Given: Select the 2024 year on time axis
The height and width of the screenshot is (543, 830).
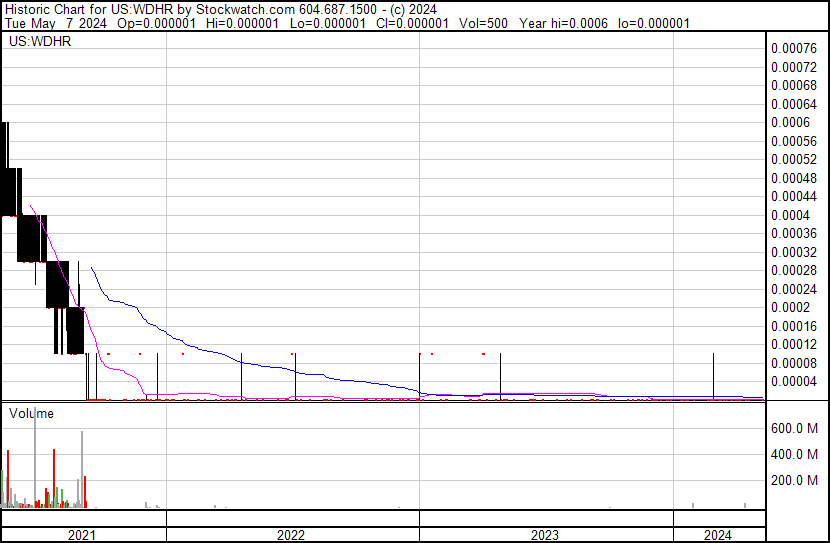Looking at the screenshot, I should point(718,535).
